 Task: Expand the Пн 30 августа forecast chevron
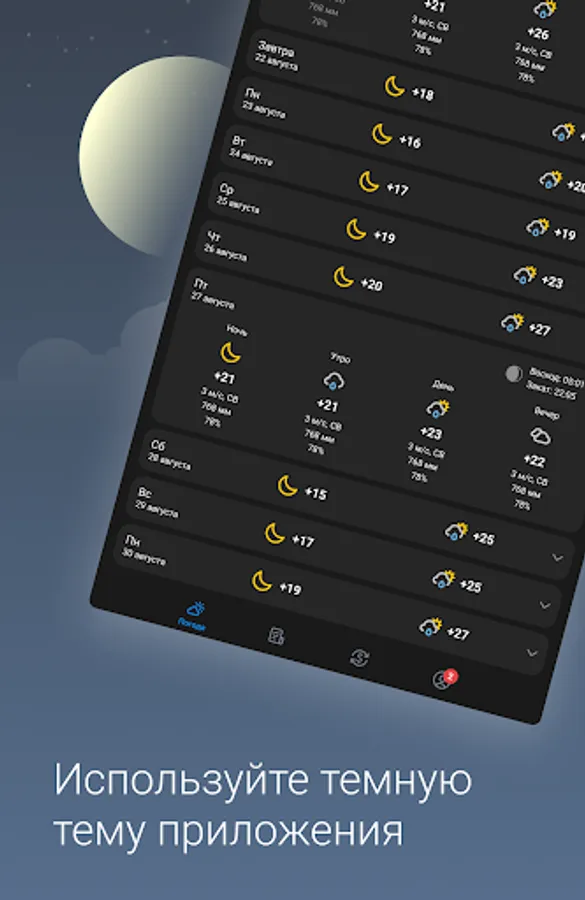click(x=532, y=653)
